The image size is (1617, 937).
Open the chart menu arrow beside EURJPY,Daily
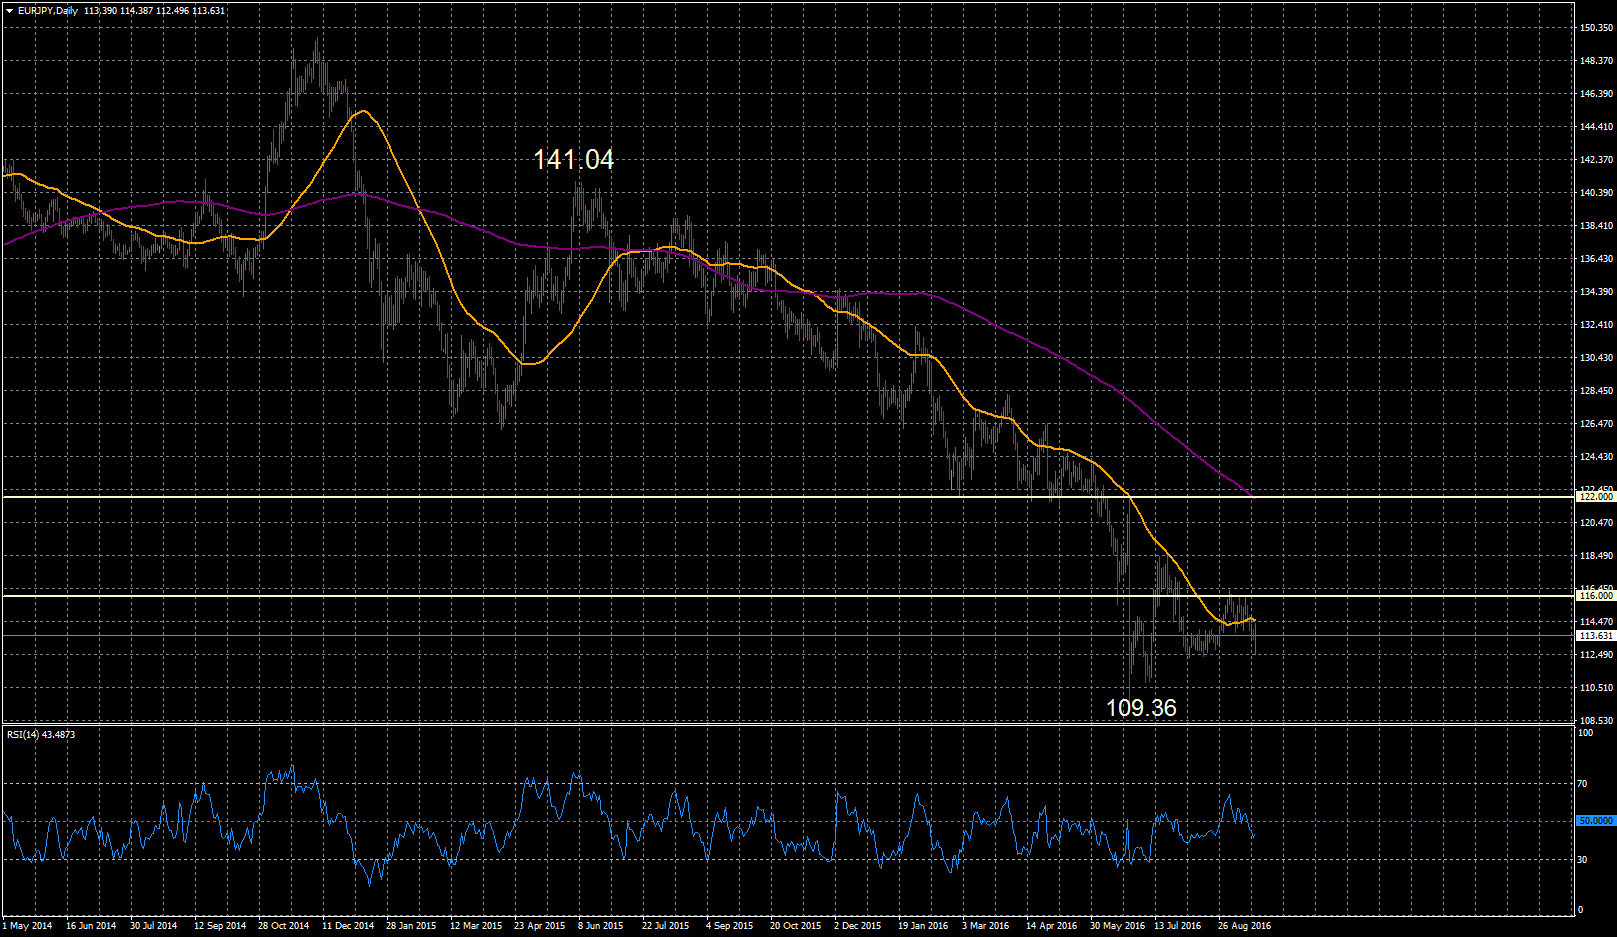pos(9,11)
